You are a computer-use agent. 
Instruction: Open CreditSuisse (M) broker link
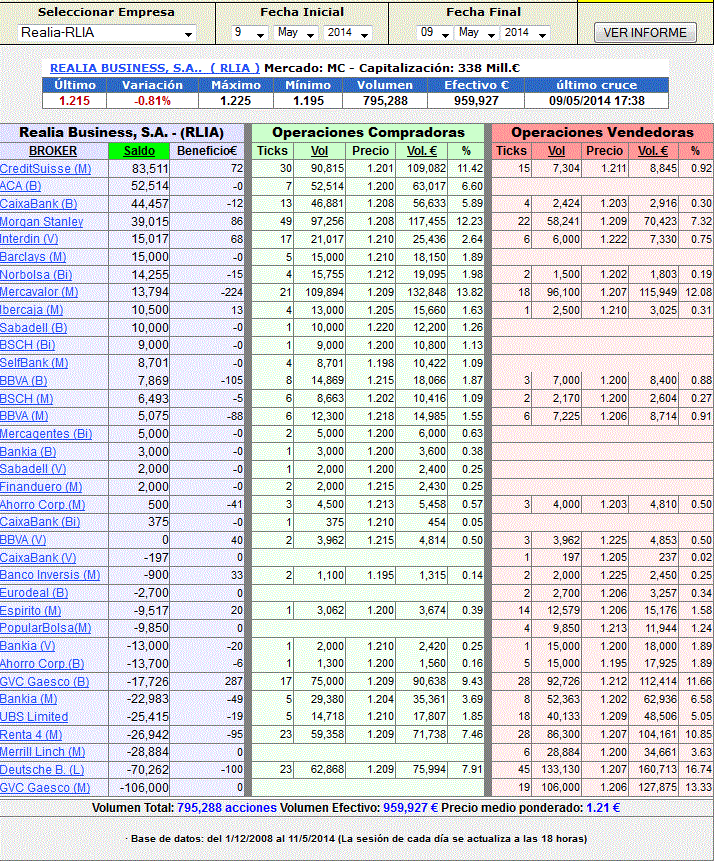(46, 169)
